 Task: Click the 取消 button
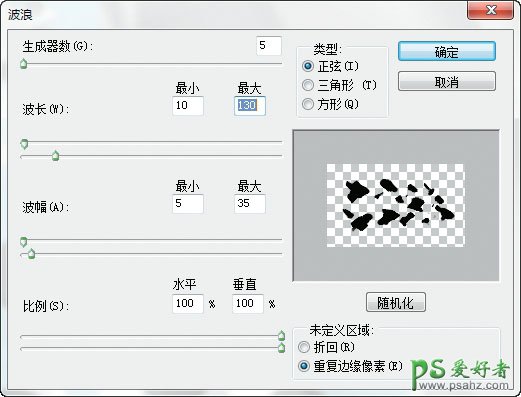tap(447, 81)
